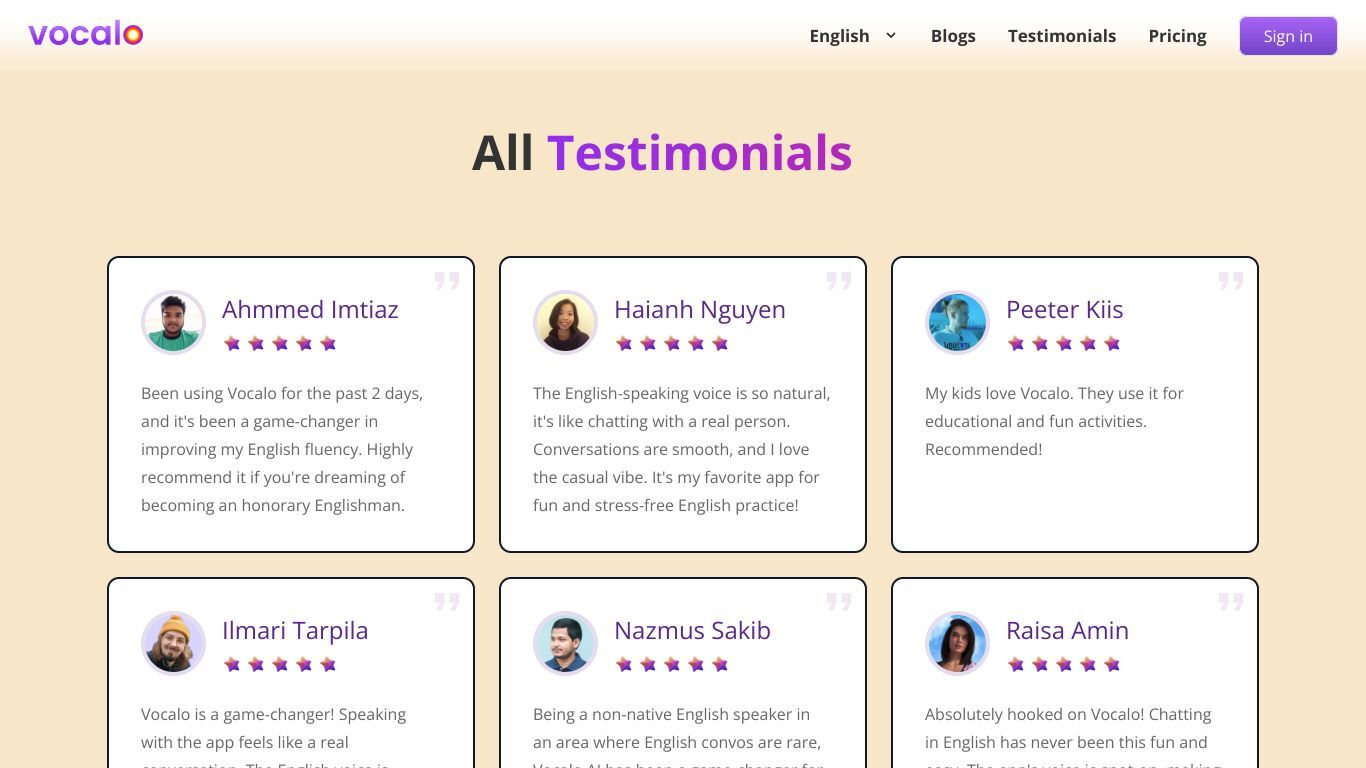Expand the English language dropdown
Viewport: 1366px width, 768px height.
point(853,36)
